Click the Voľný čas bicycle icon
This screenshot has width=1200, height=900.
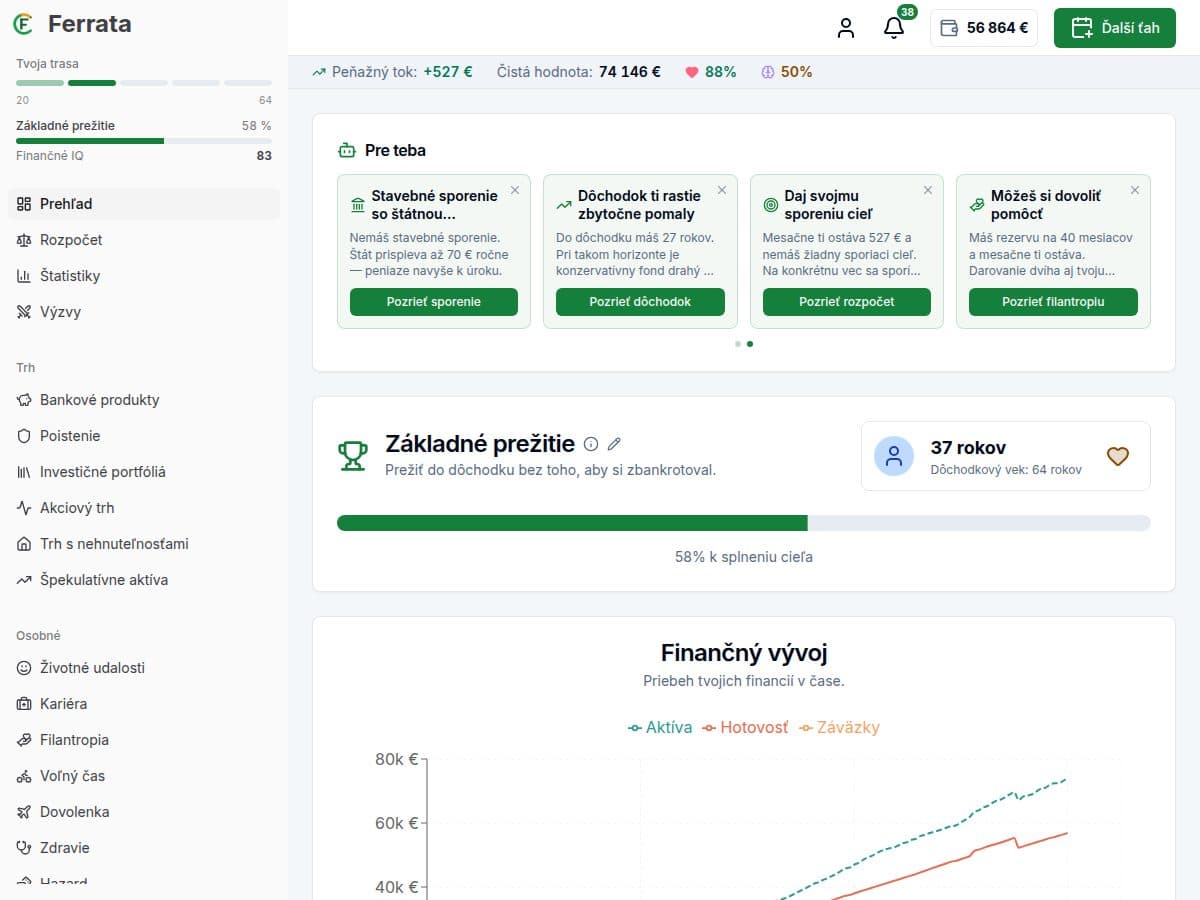click(x=24, y=776)
